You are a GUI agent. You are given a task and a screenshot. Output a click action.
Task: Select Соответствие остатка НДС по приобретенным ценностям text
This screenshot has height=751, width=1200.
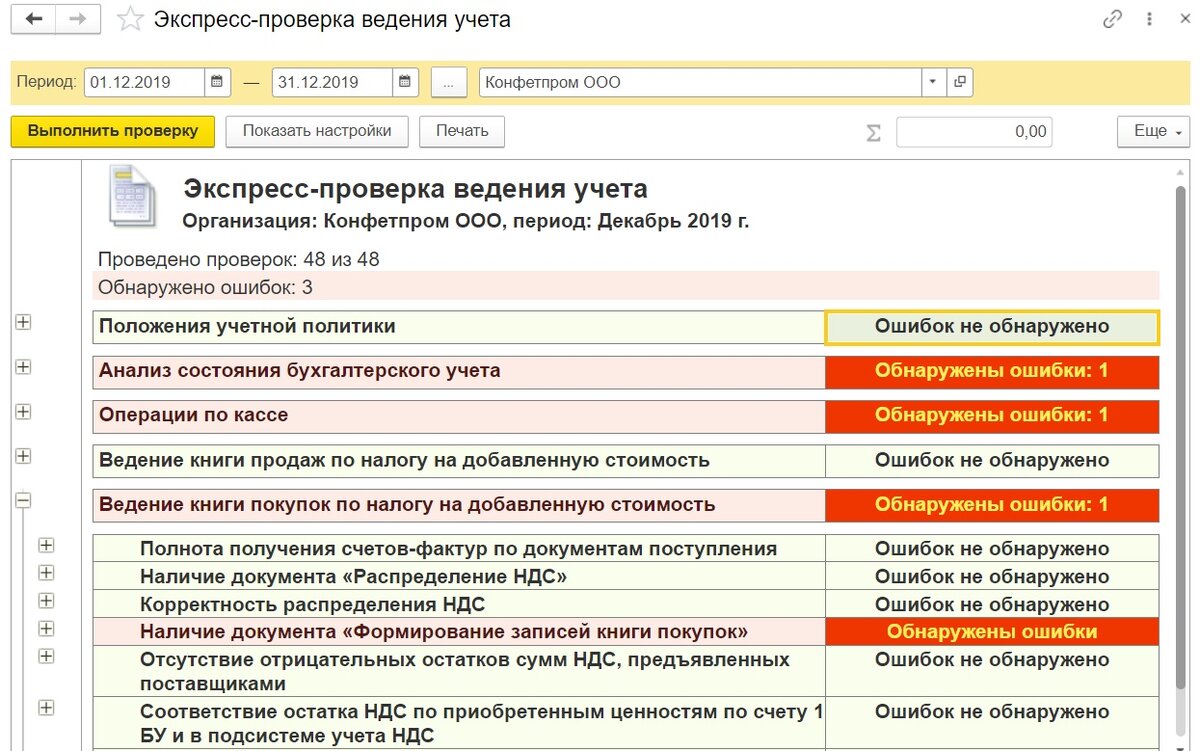[x=481, y=724]
